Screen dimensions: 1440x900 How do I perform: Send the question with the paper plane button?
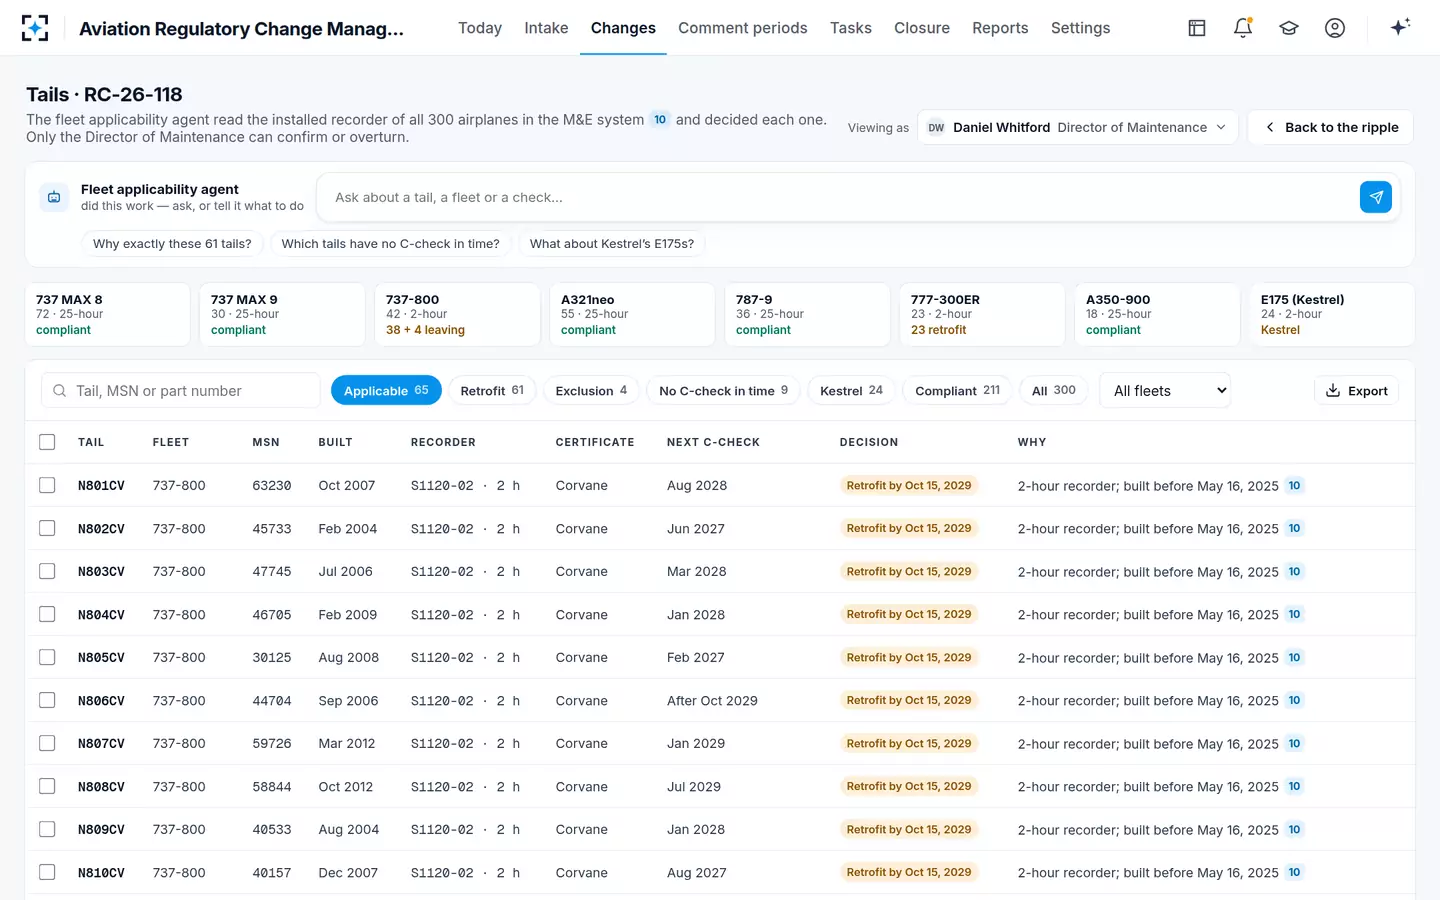pyautogui.click(x=1376, y=197)
